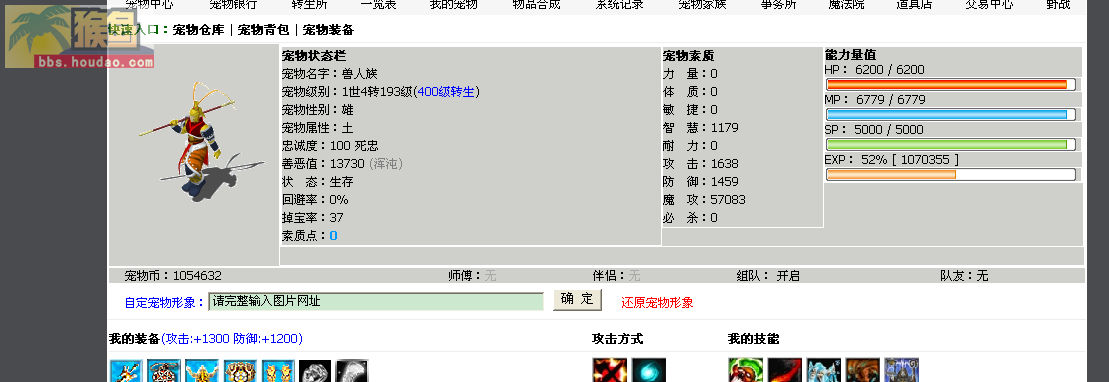Open the 宠物仓库 quick link
The height and width of the screenshot is (382, 1109).
tap(198, 30)
